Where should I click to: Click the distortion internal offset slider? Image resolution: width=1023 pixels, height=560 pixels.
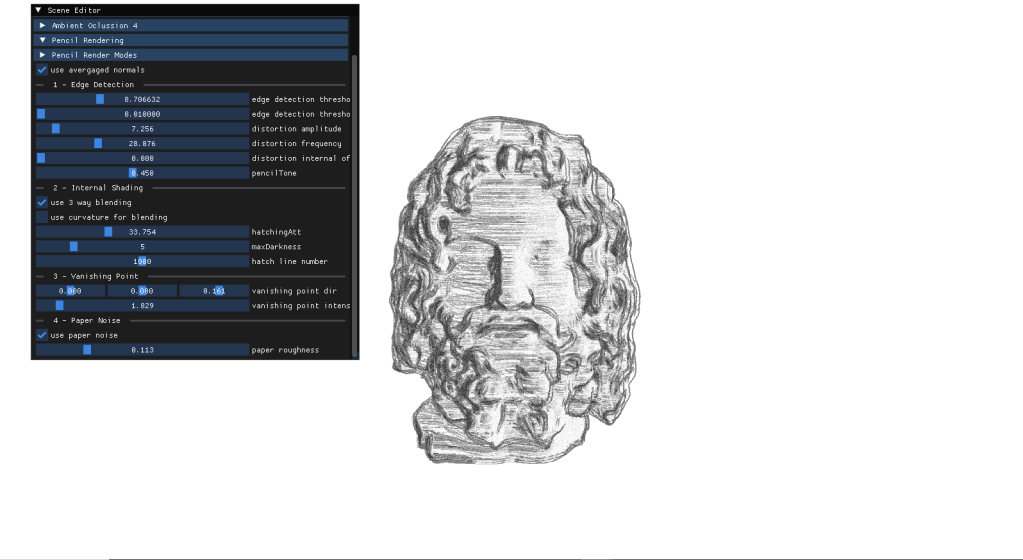tap(142, 158)
